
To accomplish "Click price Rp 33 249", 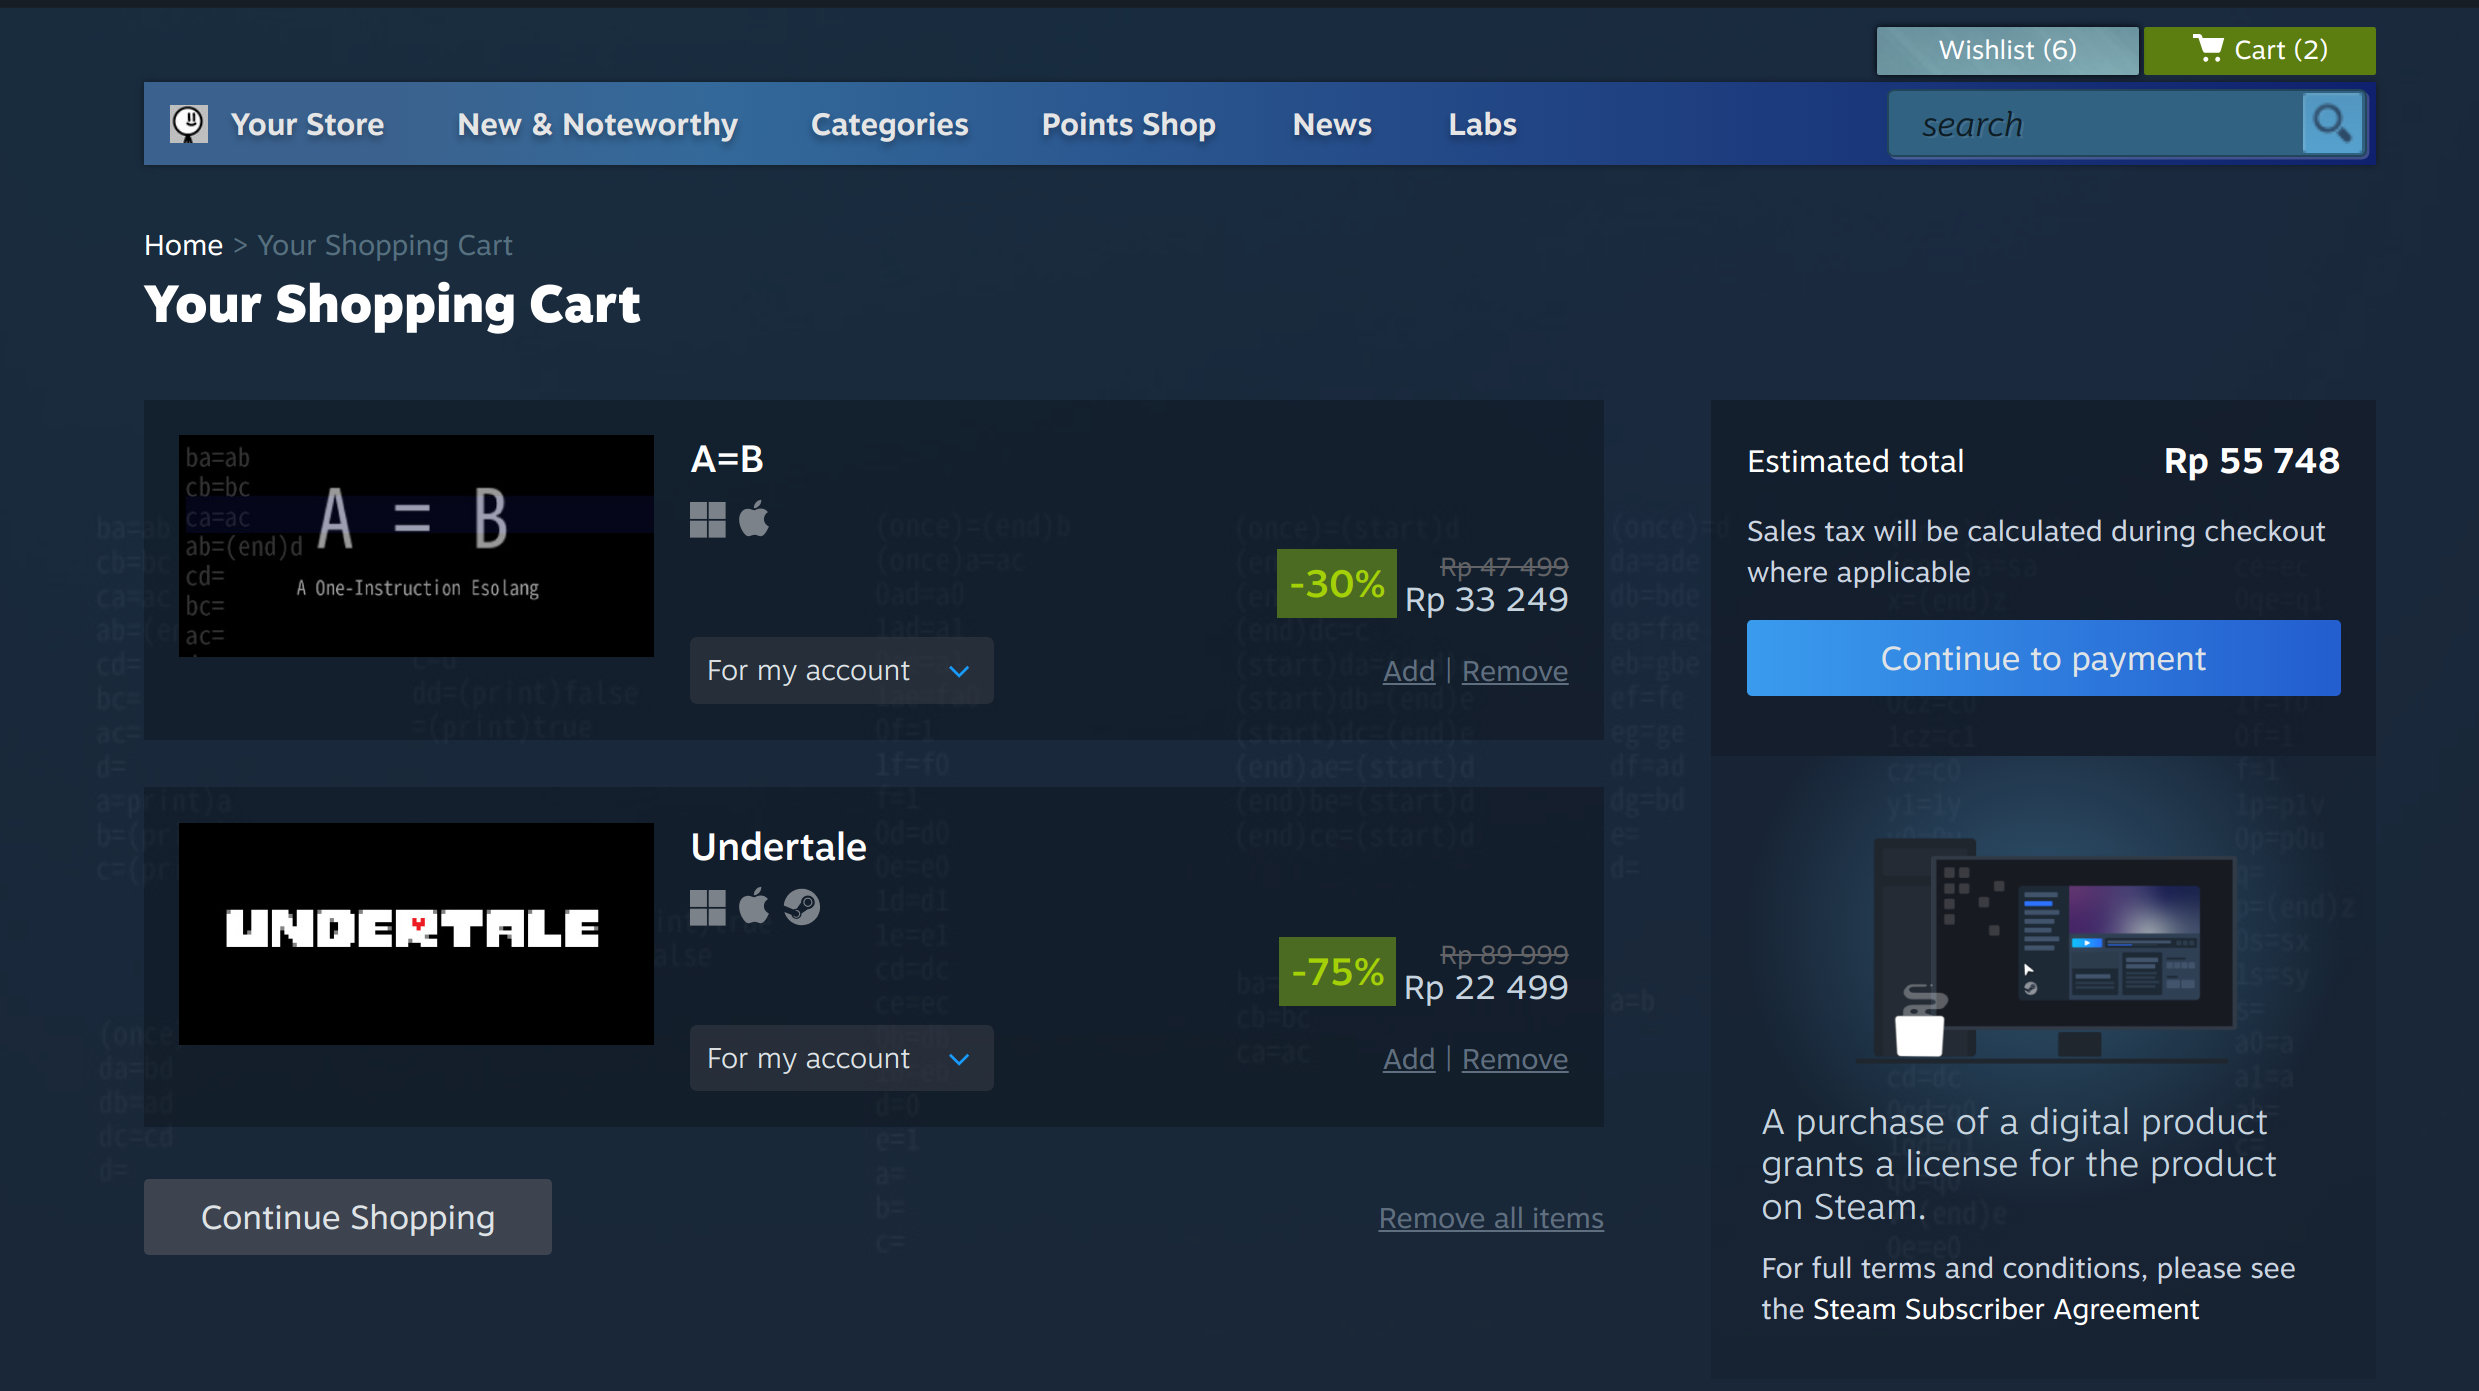I will 1486,600.
